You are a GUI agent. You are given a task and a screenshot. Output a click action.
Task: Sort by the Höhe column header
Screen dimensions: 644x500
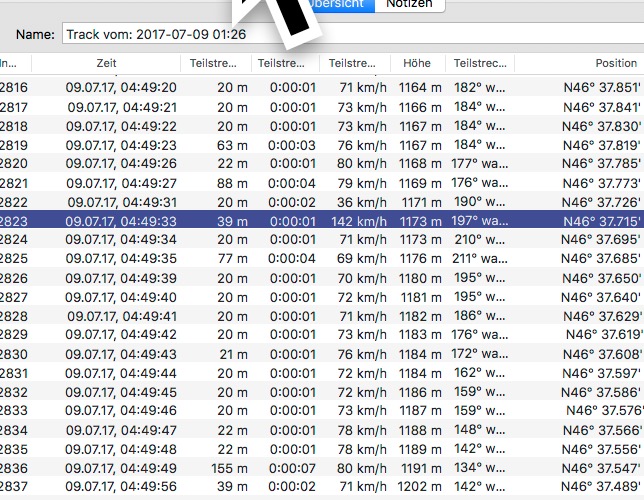click(x=417, y=63)
